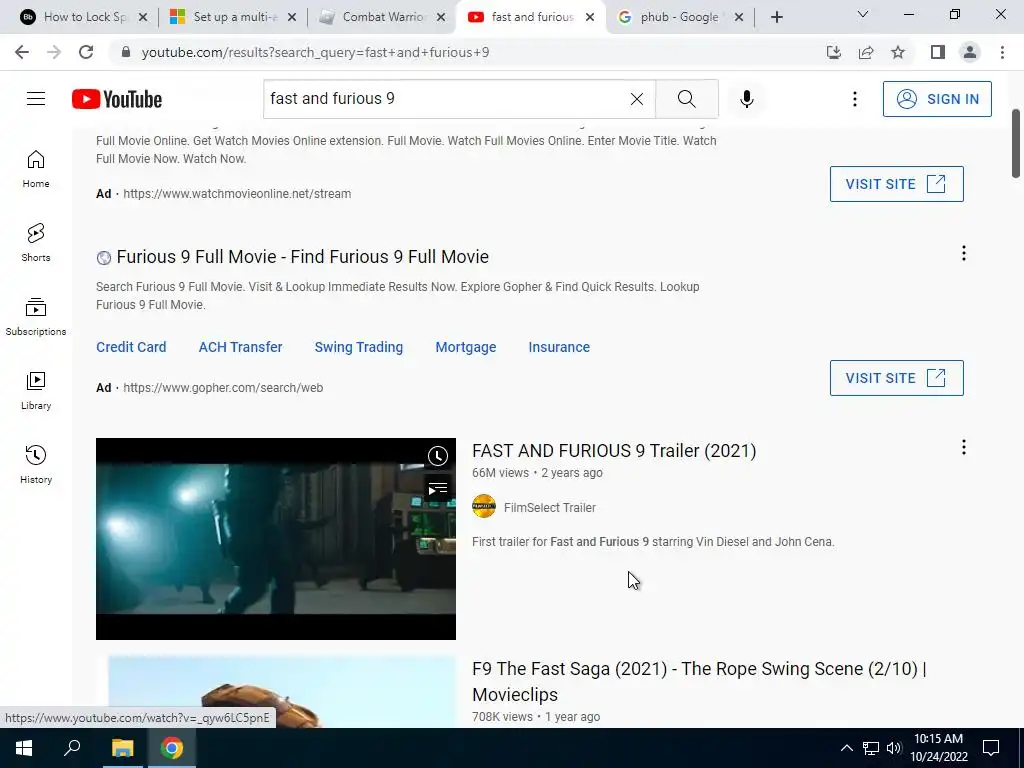This screenshot has width=1024, height=768.
Task: Share this page icon in address bar
Action: pos(866,52)
